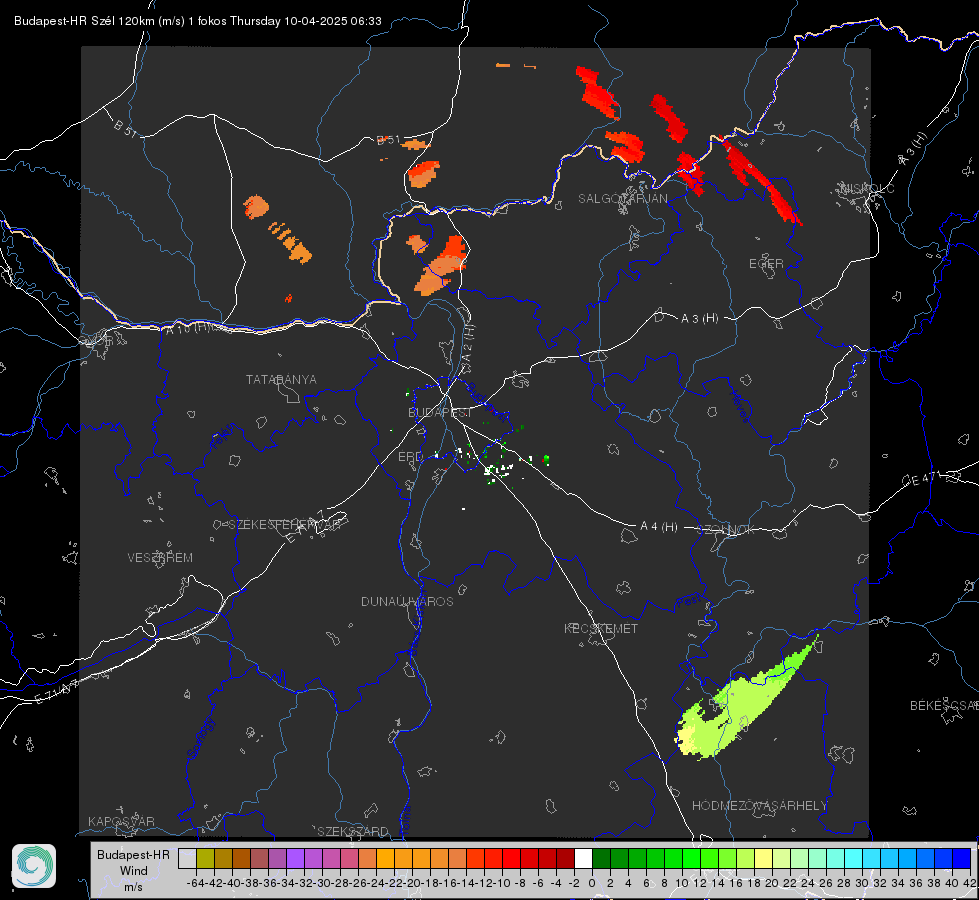979x900 pixels.
Task: Pick the light gray first swatch in the legend
Action: tap(187, 859)
